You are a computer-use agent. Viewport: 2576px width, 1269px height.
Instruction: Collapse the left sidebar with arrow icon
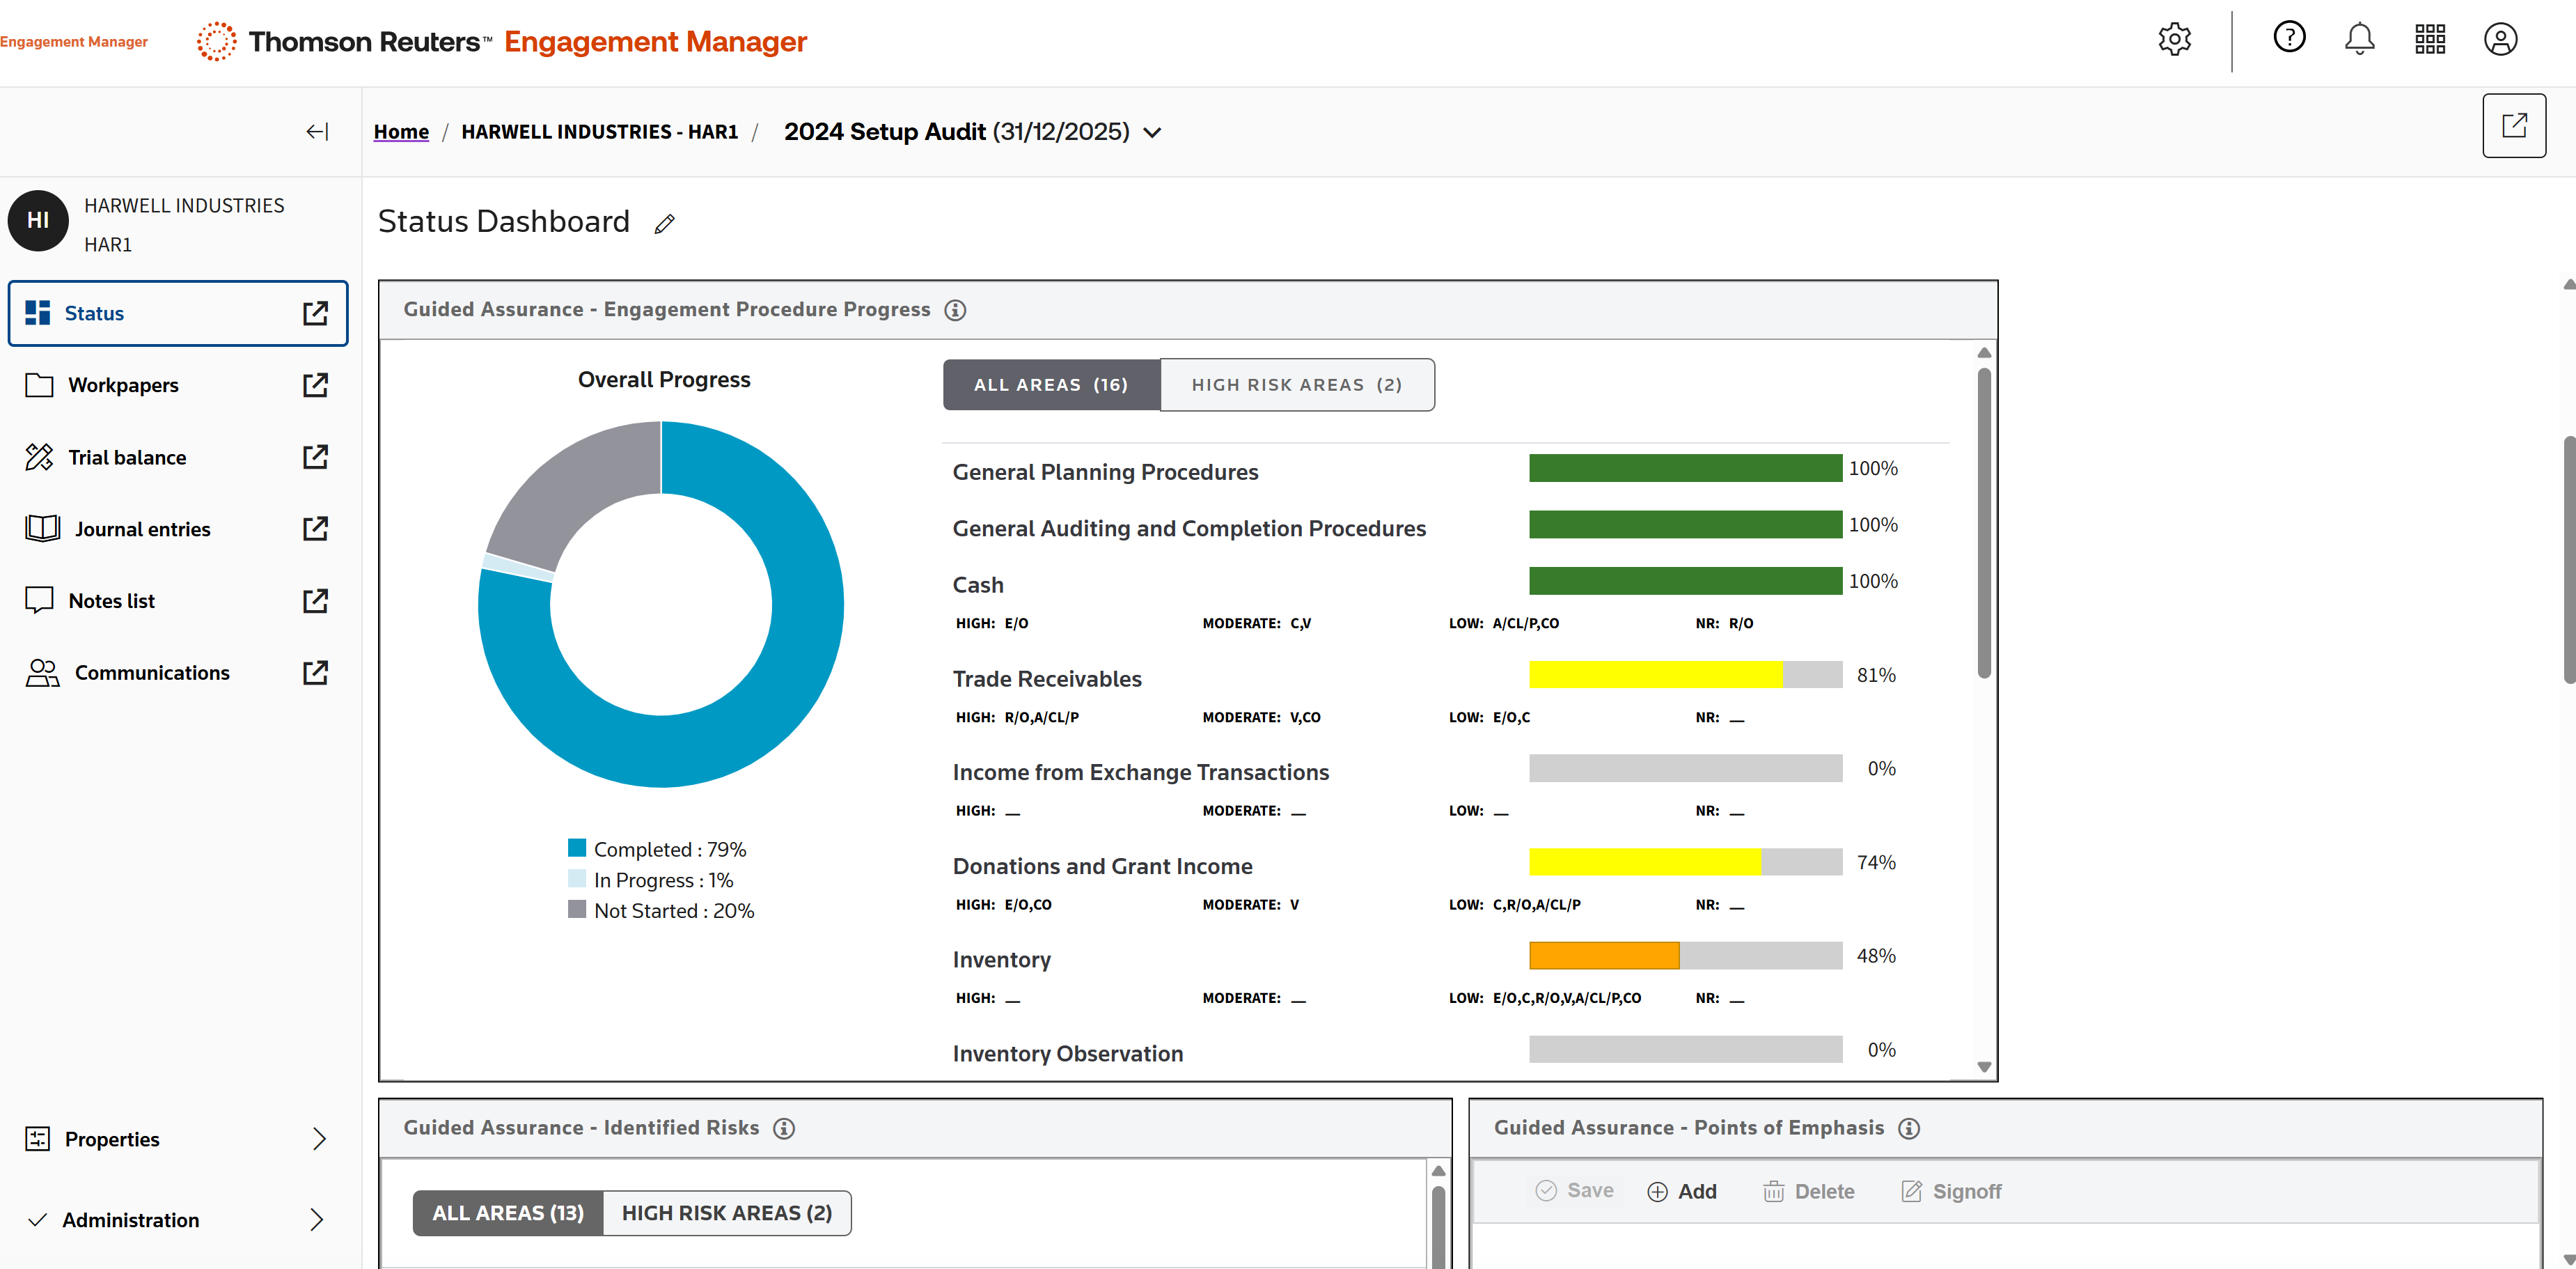click(317, 132)
